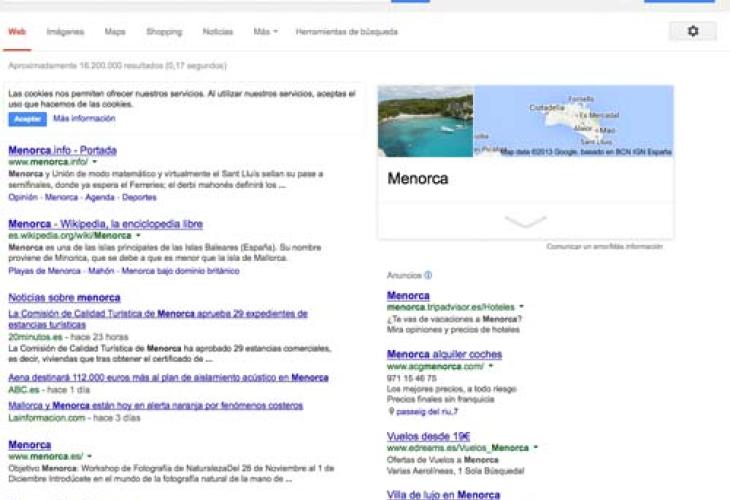Viewport: 730px width, 500px height.
Task: Expand the Menorca knowledge panel chevron
Action: click(525, 221)
